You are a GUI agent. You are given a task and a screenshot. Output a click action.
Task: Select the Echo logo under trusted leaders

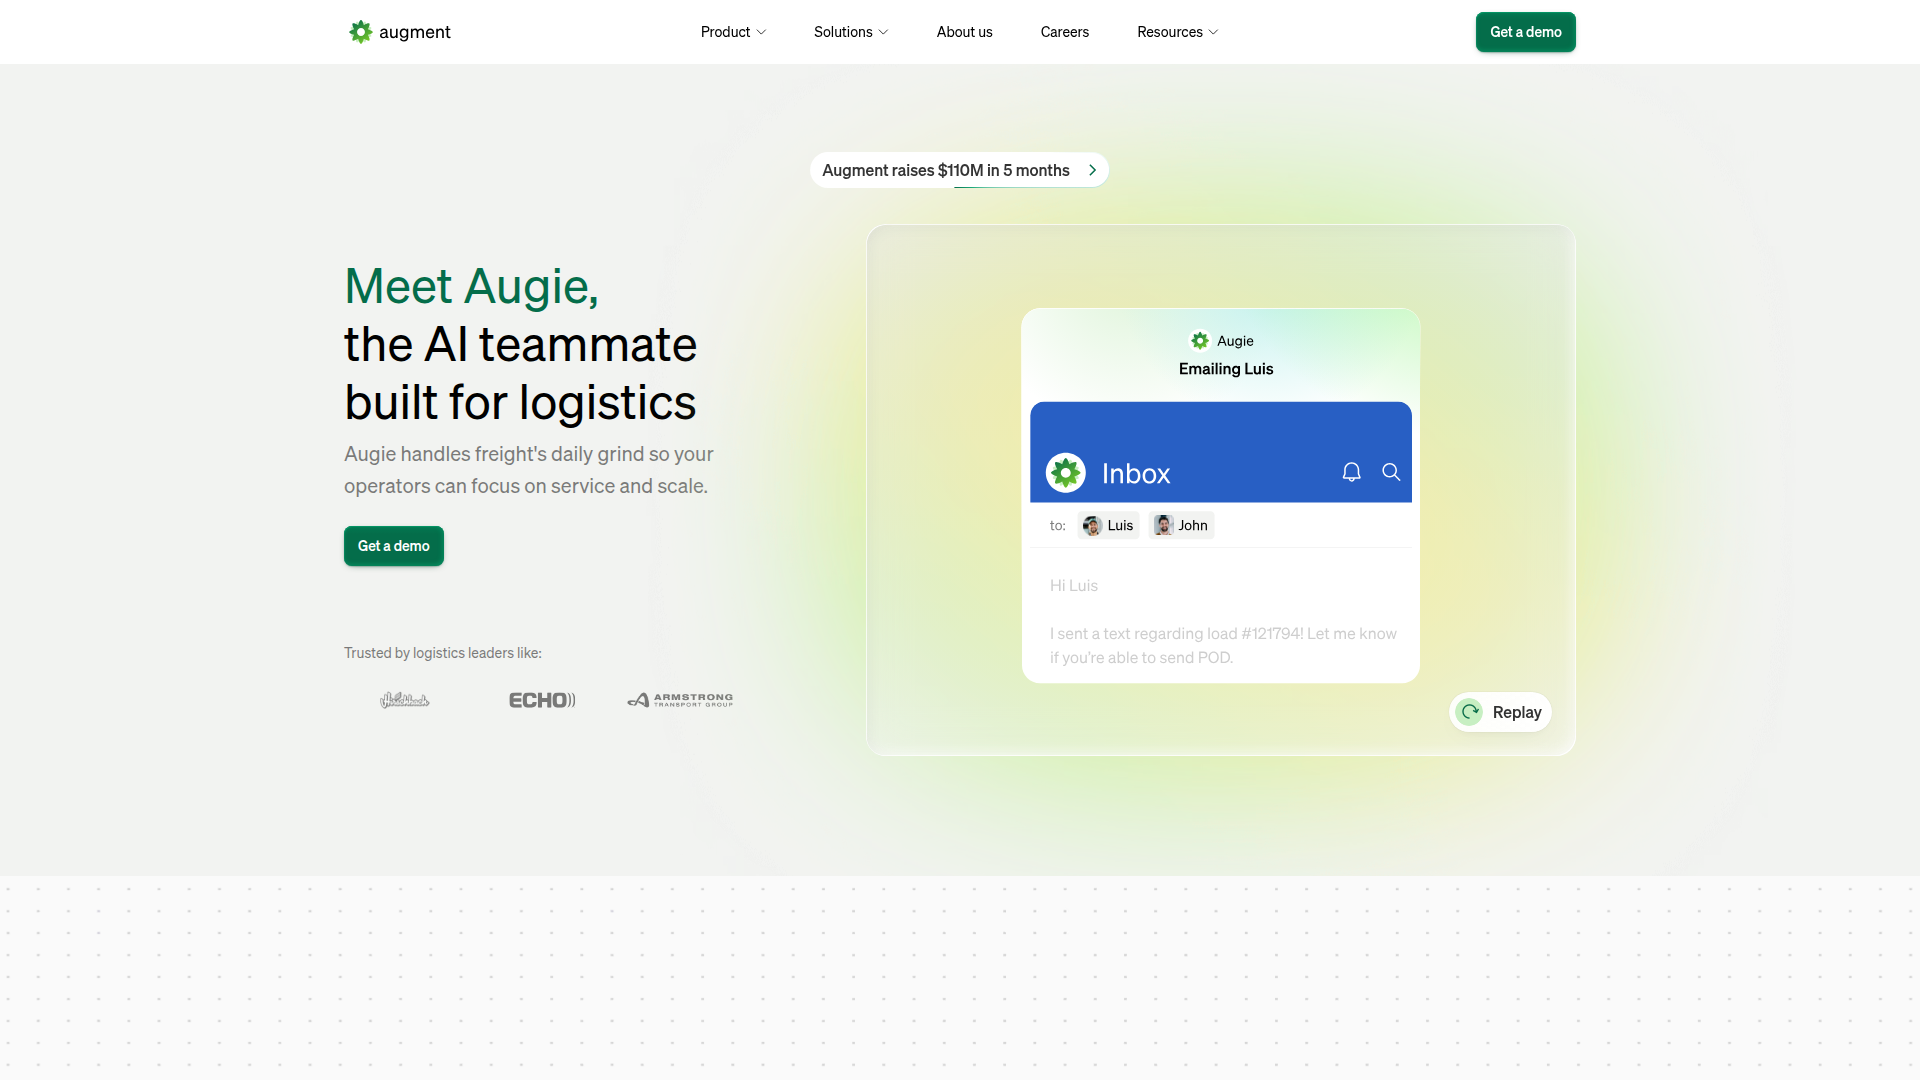(541, 699)
